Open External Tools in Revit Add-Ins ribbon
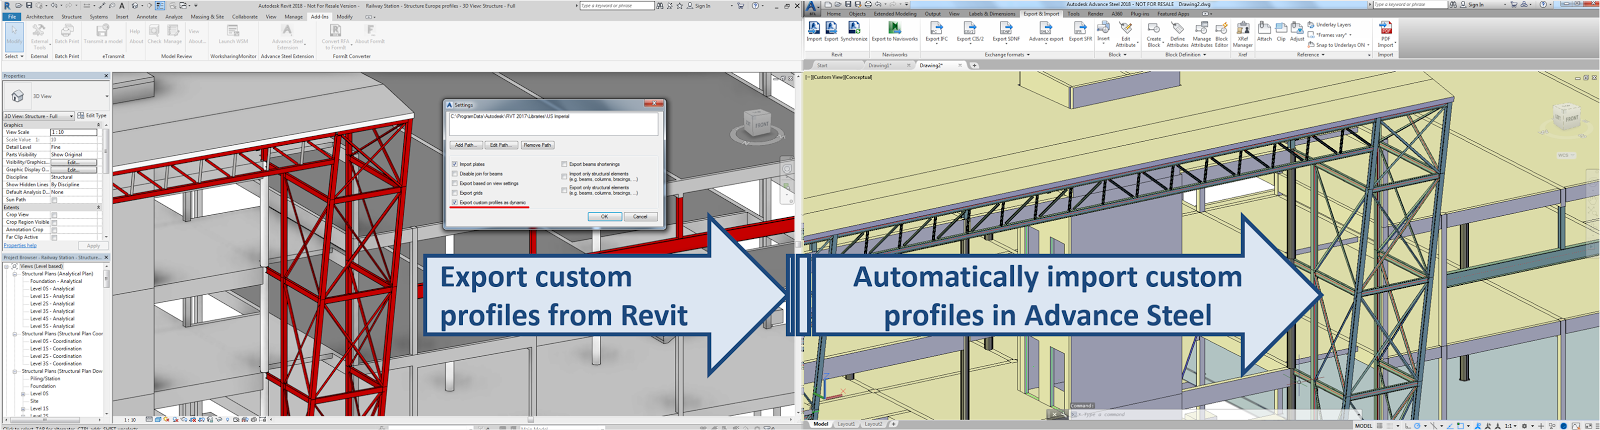 click(x=40, y=36)
